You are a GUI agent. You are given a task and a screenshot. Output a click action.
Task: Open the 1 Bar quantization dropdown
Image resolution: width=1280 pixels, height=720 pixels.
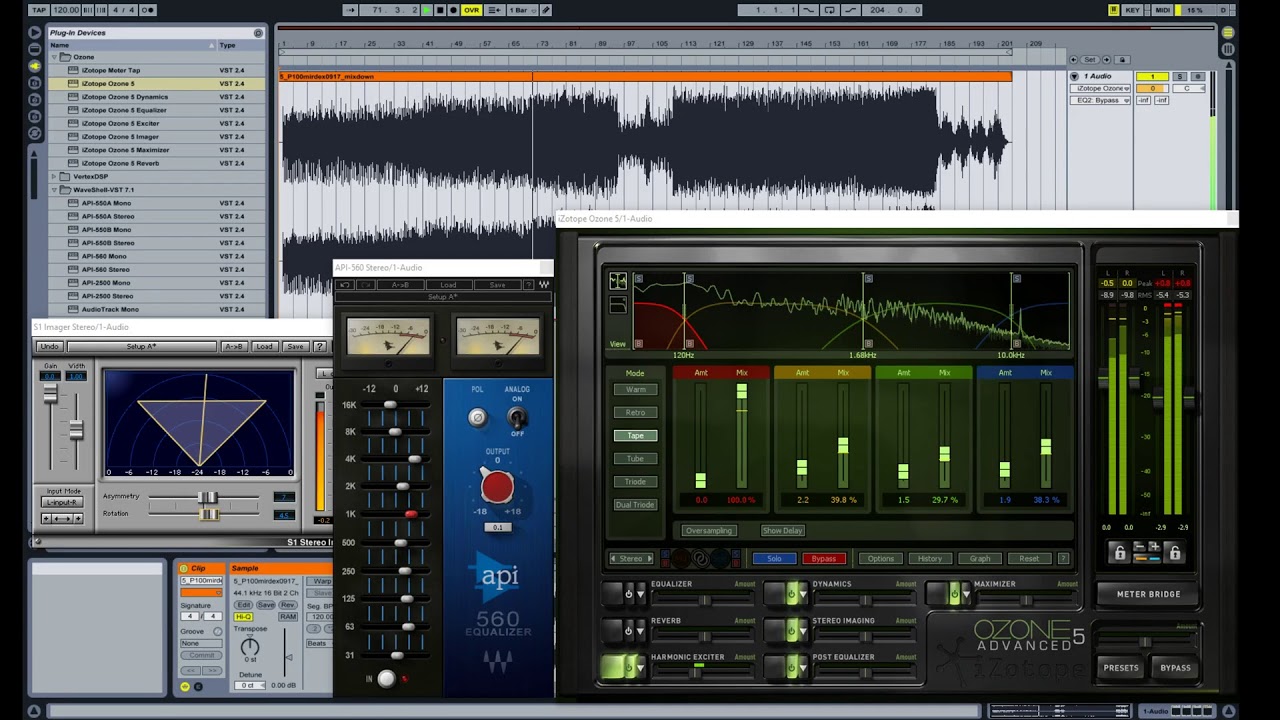521,10
